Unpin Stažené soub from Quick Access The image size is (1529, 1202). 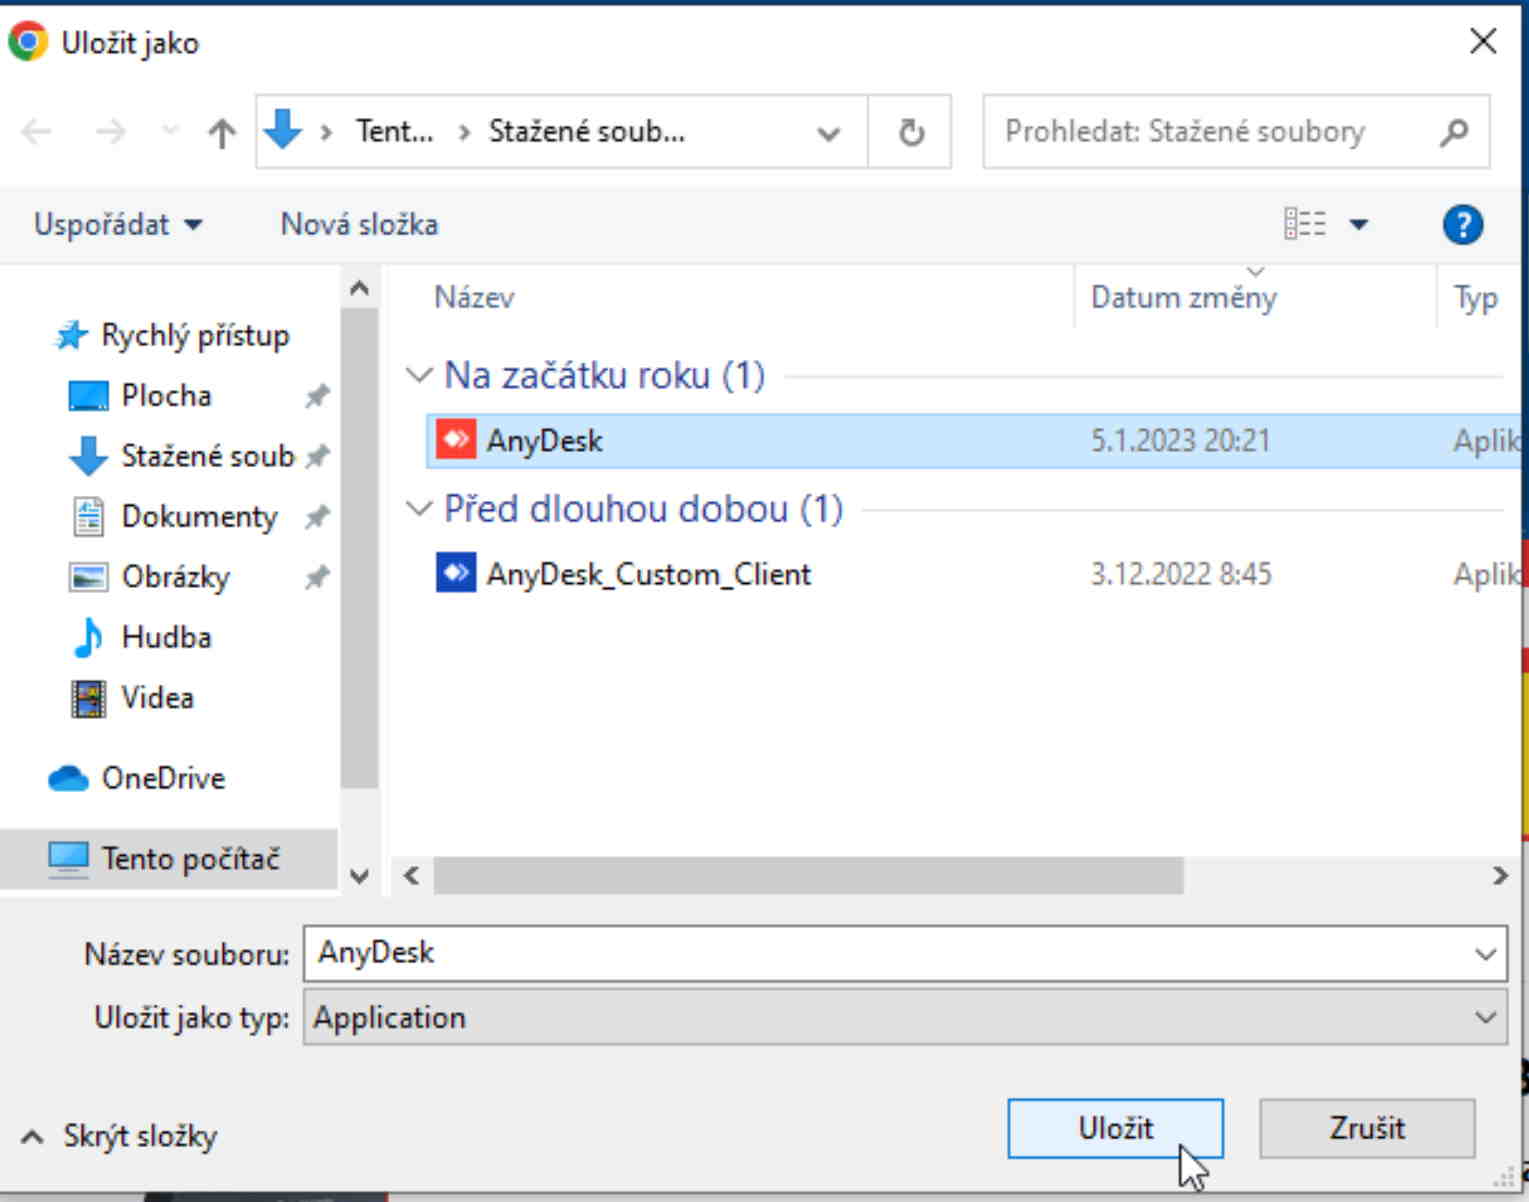tap(315, 456)
